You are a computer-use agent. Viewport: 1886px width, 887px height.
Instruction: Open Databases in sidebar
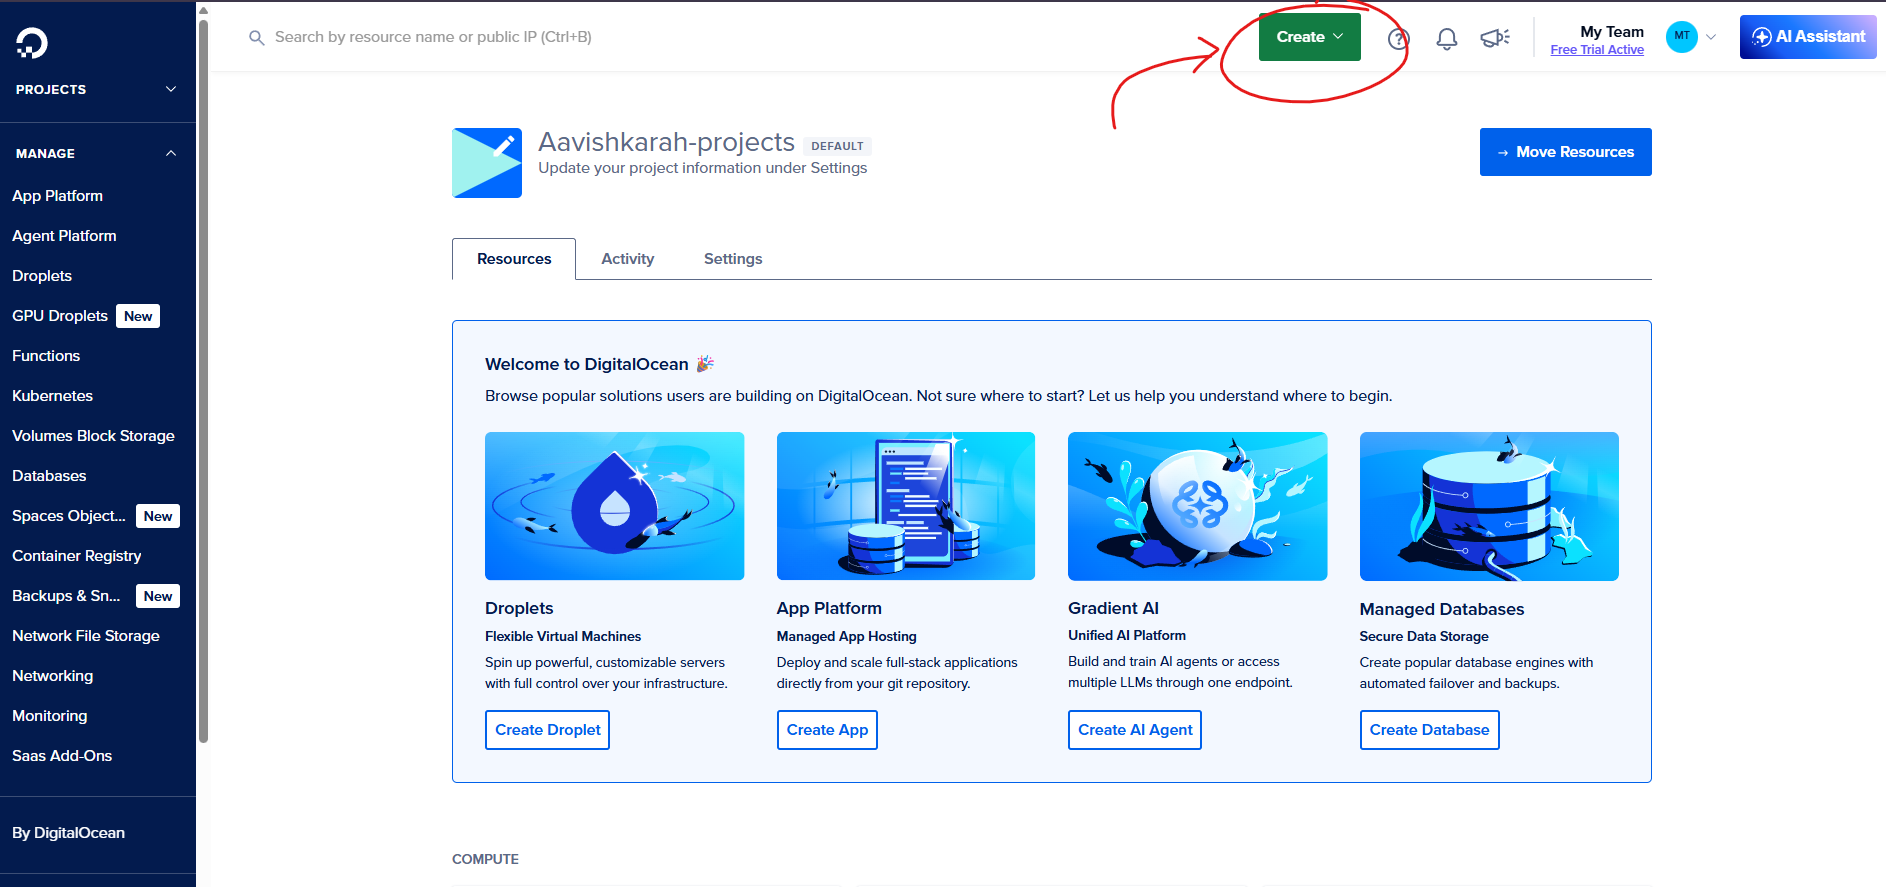(49, 476)
